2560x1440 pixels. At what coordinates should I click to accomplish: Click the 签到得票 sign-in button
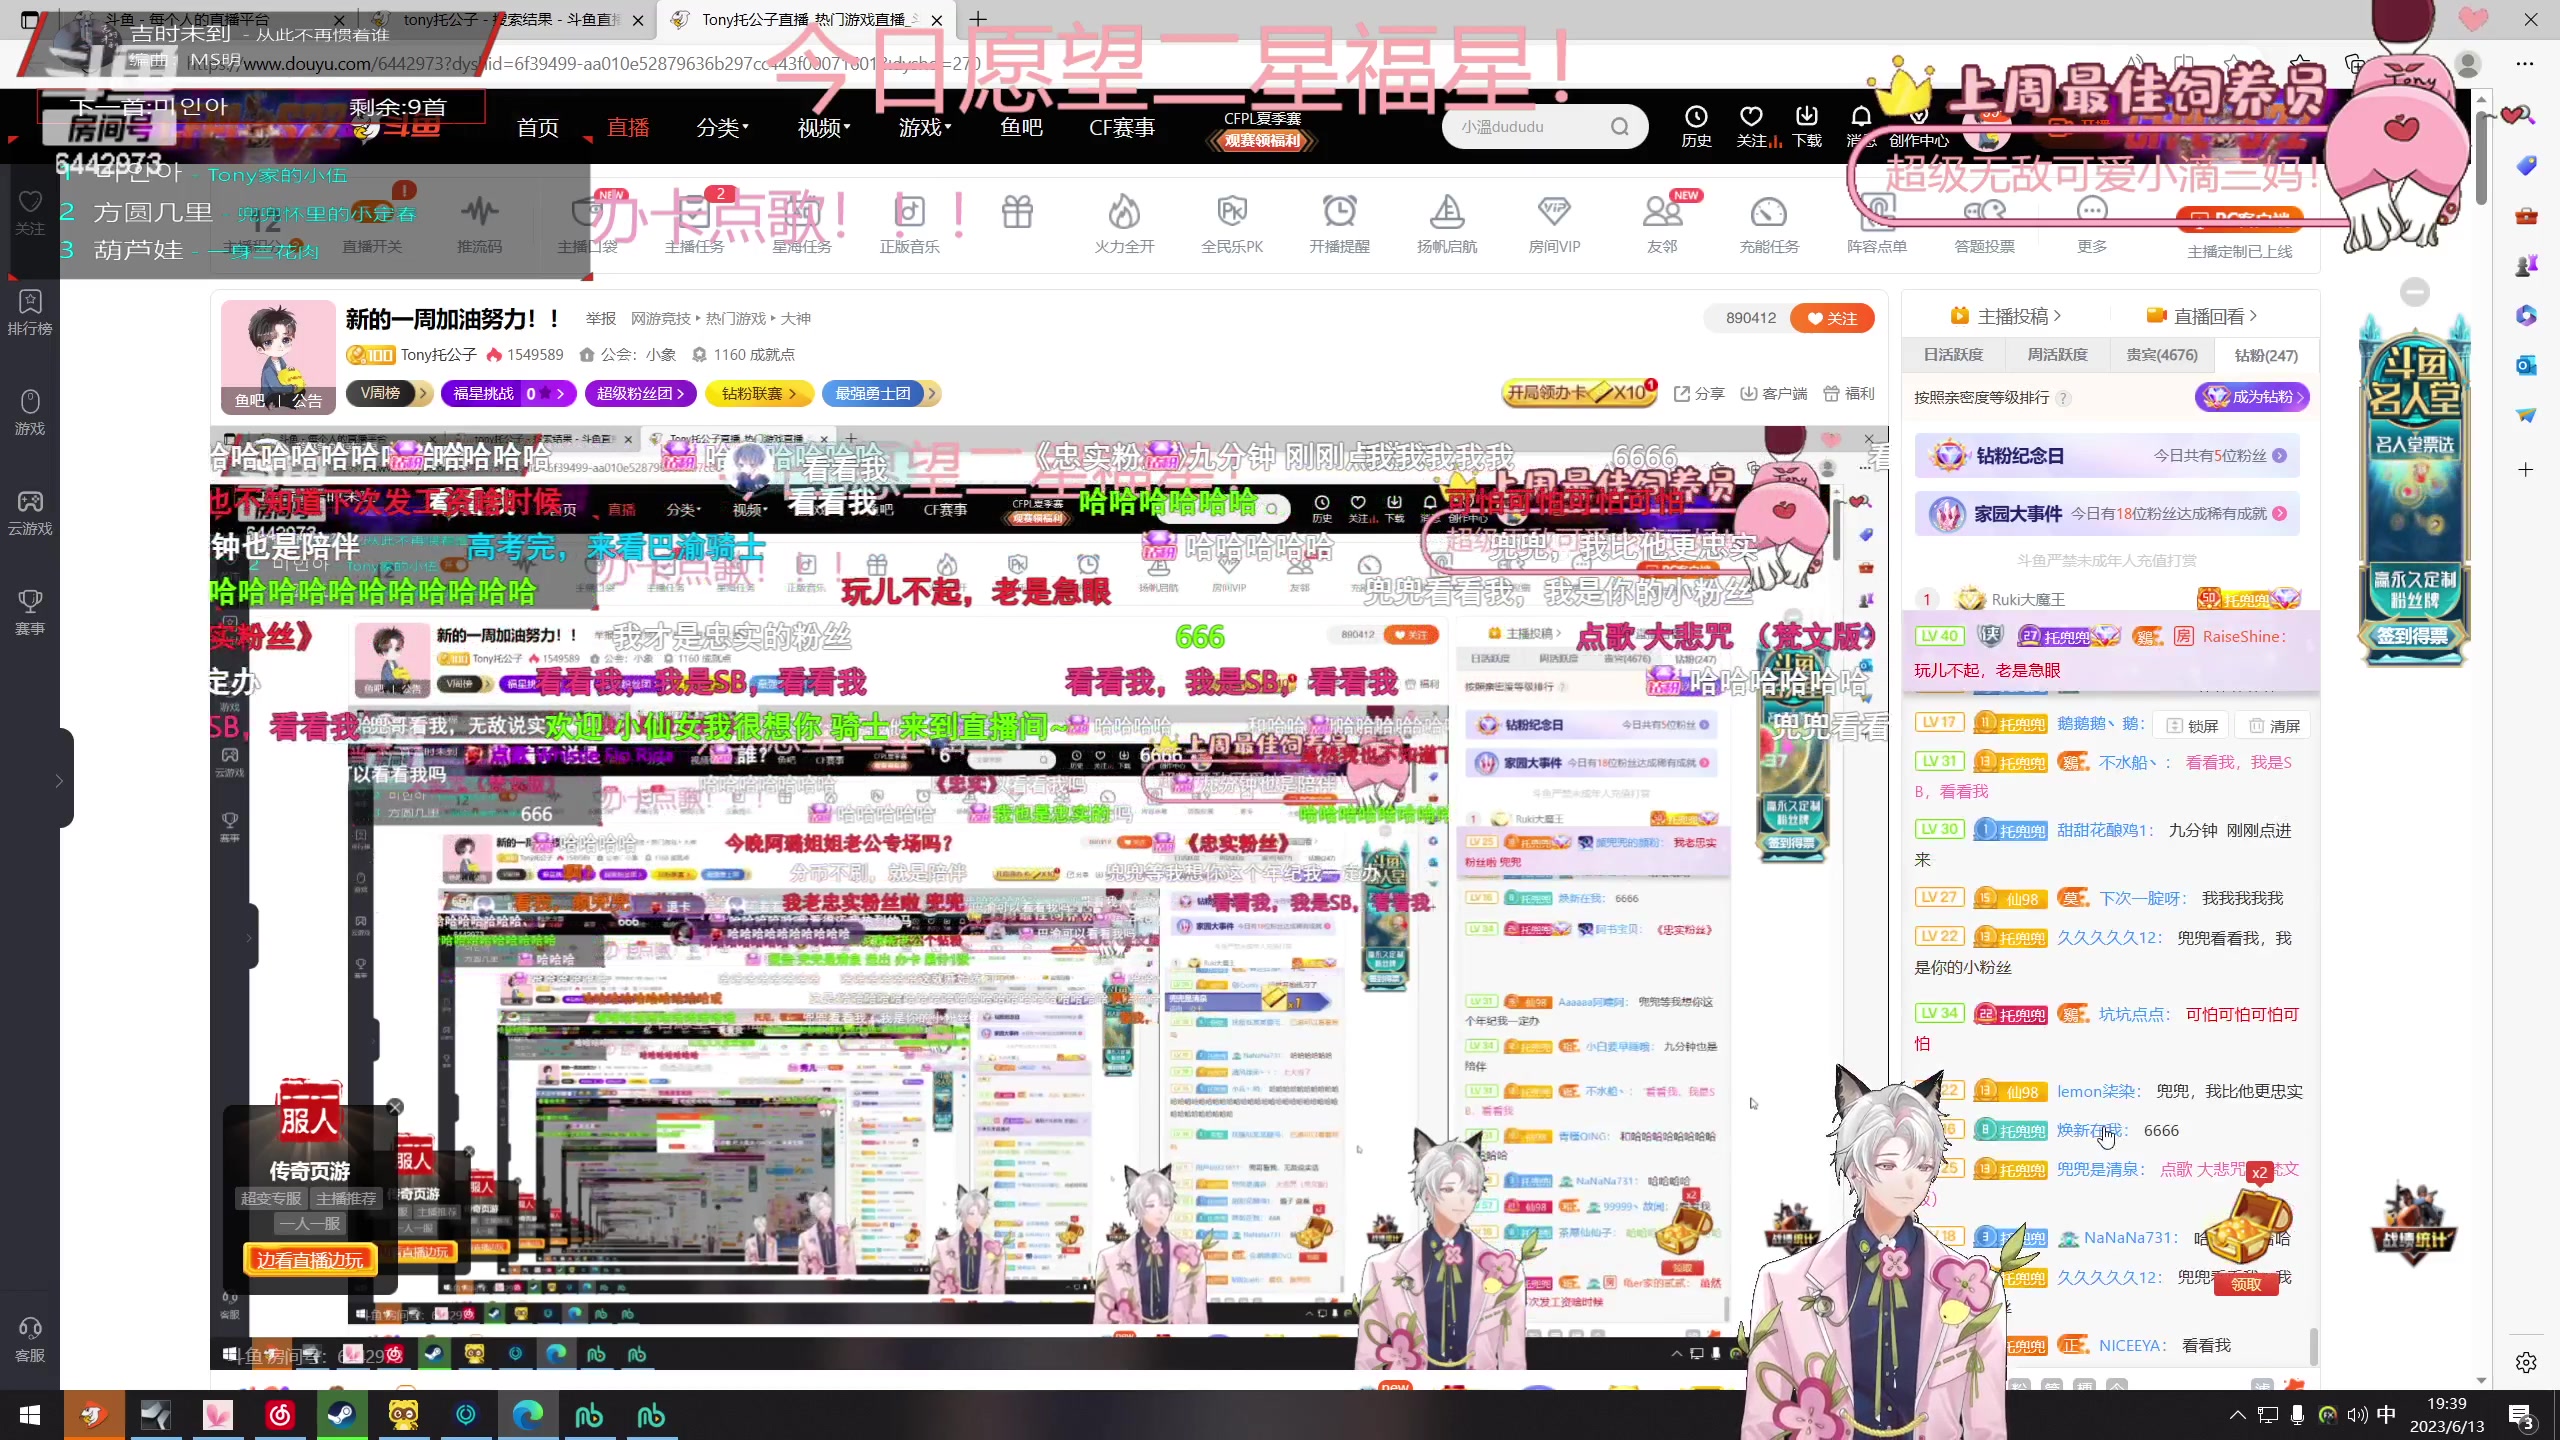point(2412,635)
